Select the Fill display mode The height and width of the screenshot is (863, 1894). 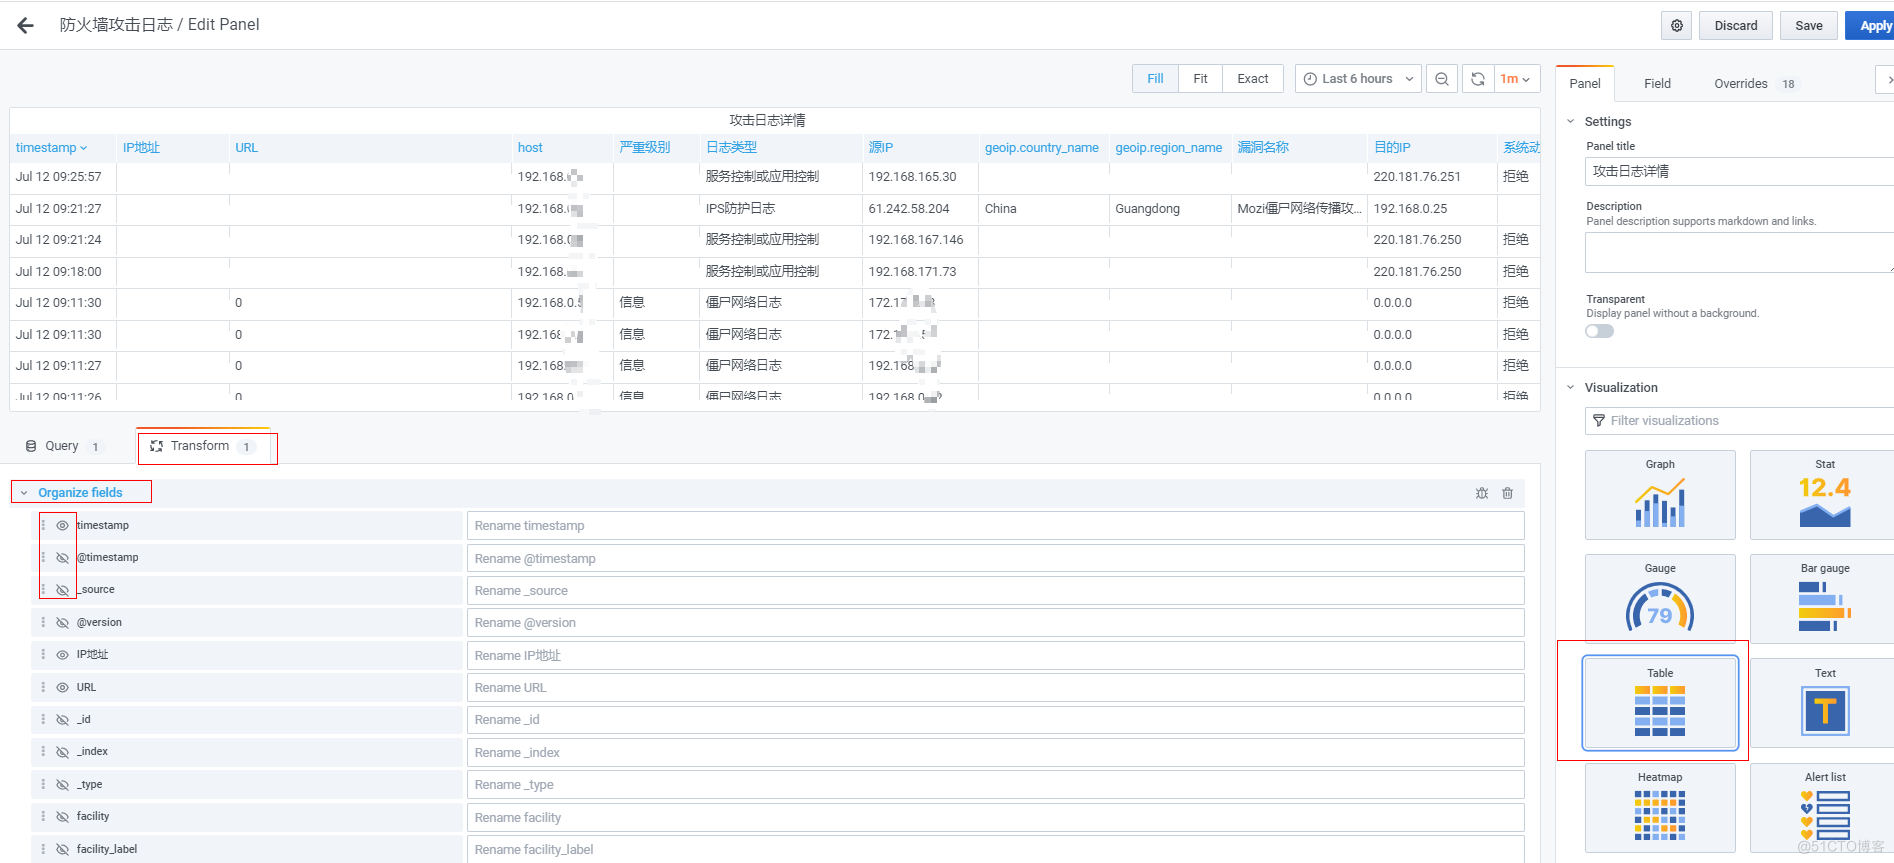[x=1155, y=79]
